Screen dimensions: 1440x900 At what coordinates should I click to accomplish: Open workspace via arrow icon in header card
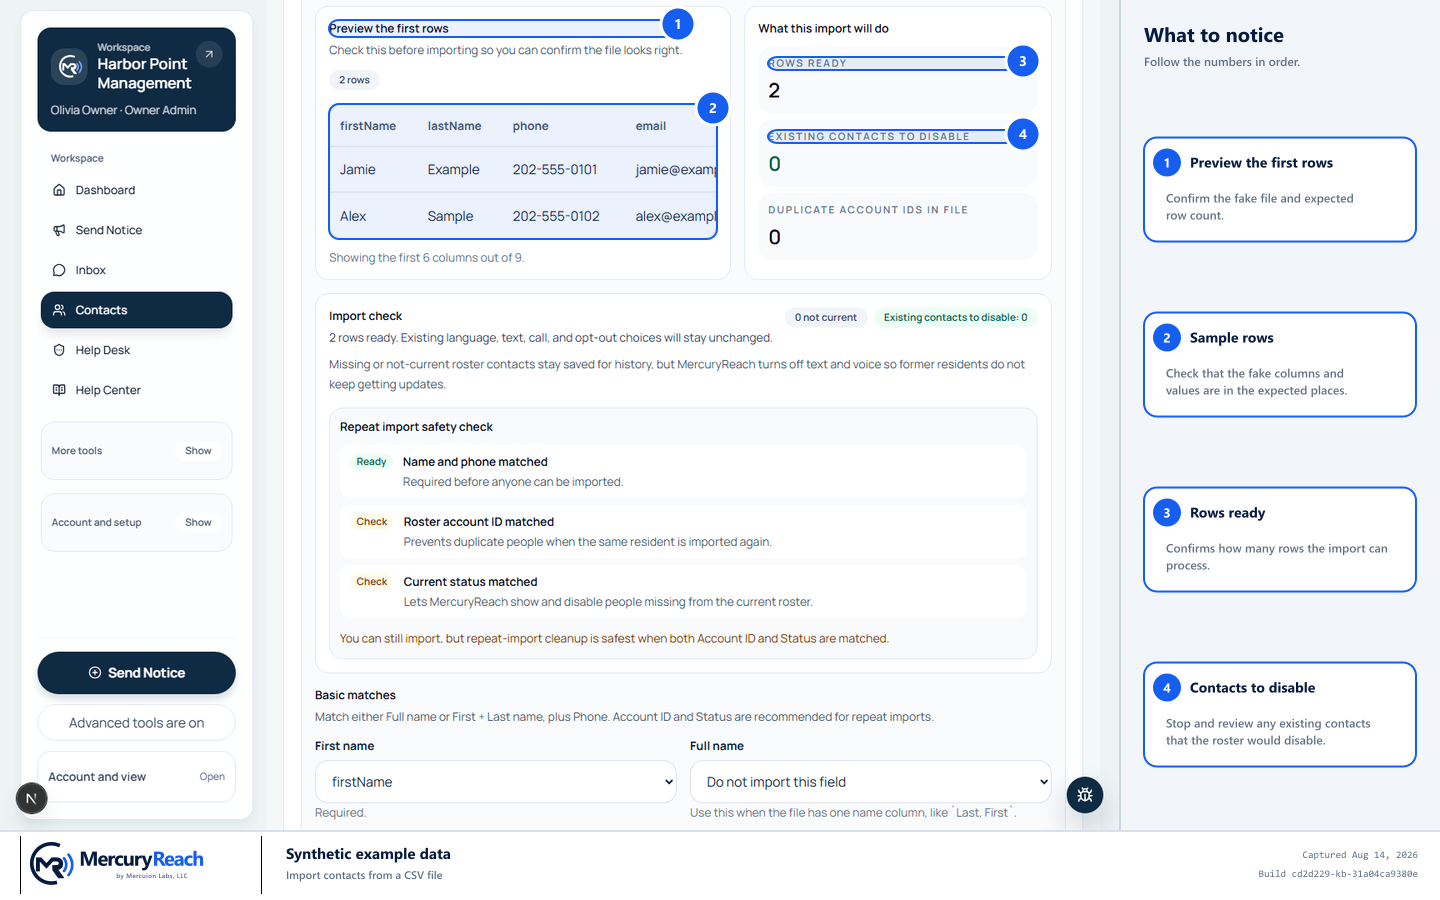pos(209,54)
